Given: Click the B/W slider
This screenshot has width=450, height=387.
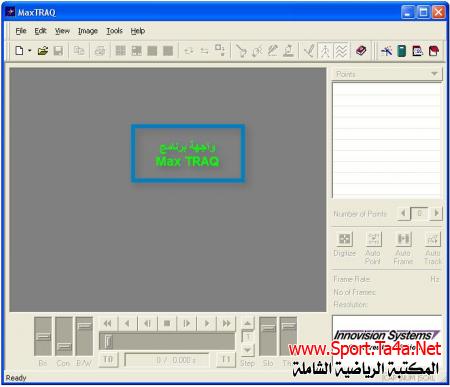Looking at the screenshot, I should (84, 336).
